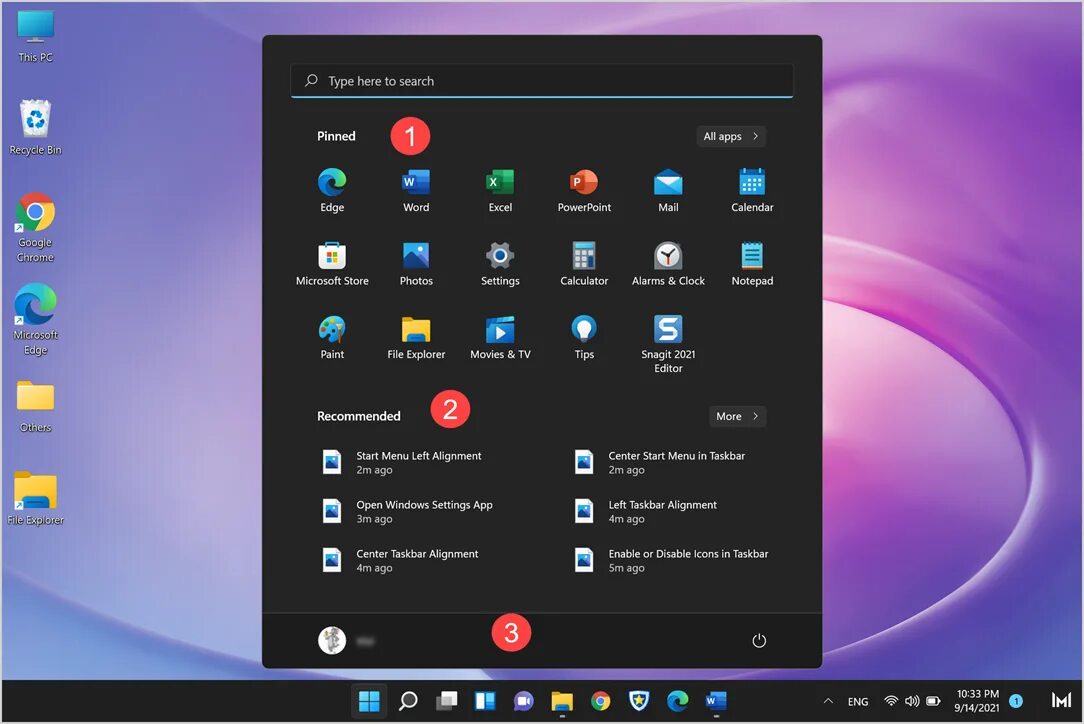Launch Snagit 2021 Editor
The height and width of the screenshot is (724, 1084).
pyautogui.click(x=668, y=344)
